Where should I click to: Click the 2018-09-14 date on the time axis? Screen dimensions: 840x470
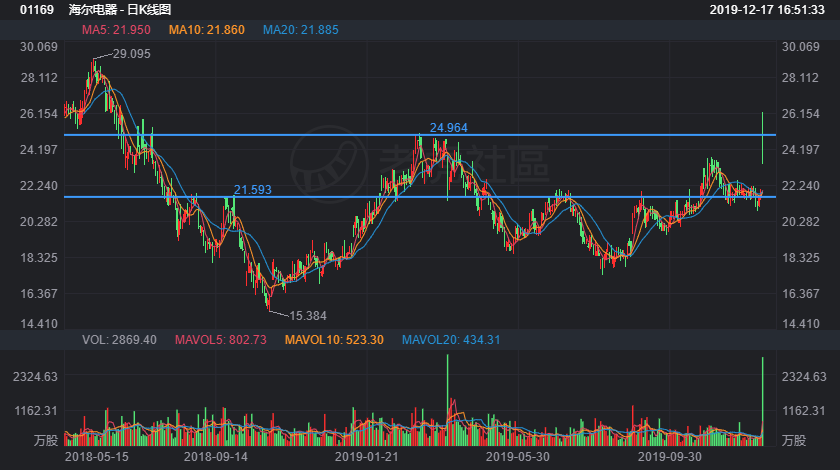pos(215,456)
